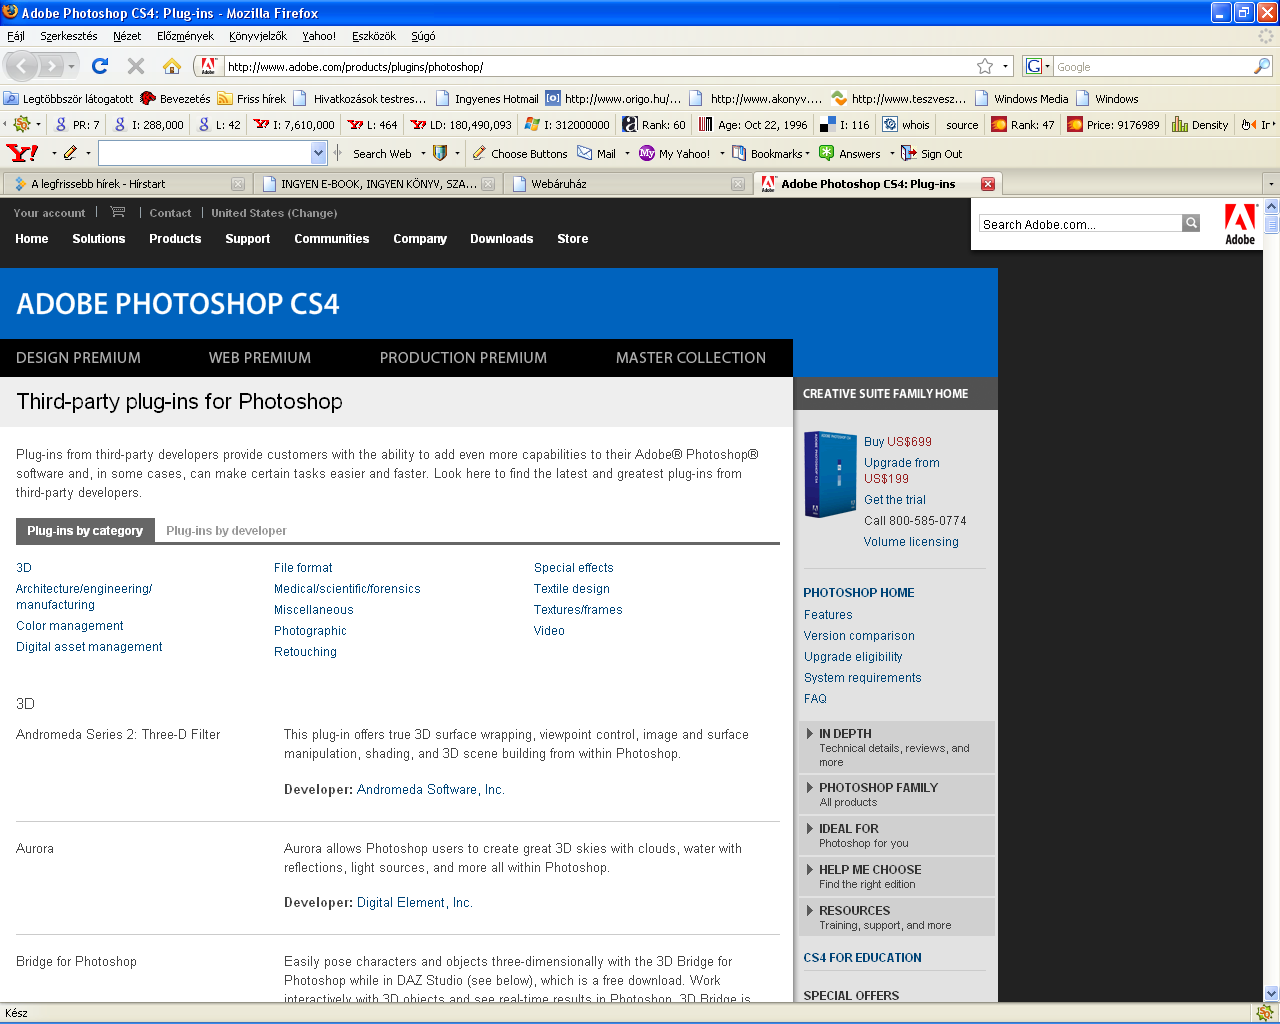Screen dimensions: 1280x1024
Task: Open the Könyvjelzők menu
Action: pyautogui.click(x=257, y=36)
